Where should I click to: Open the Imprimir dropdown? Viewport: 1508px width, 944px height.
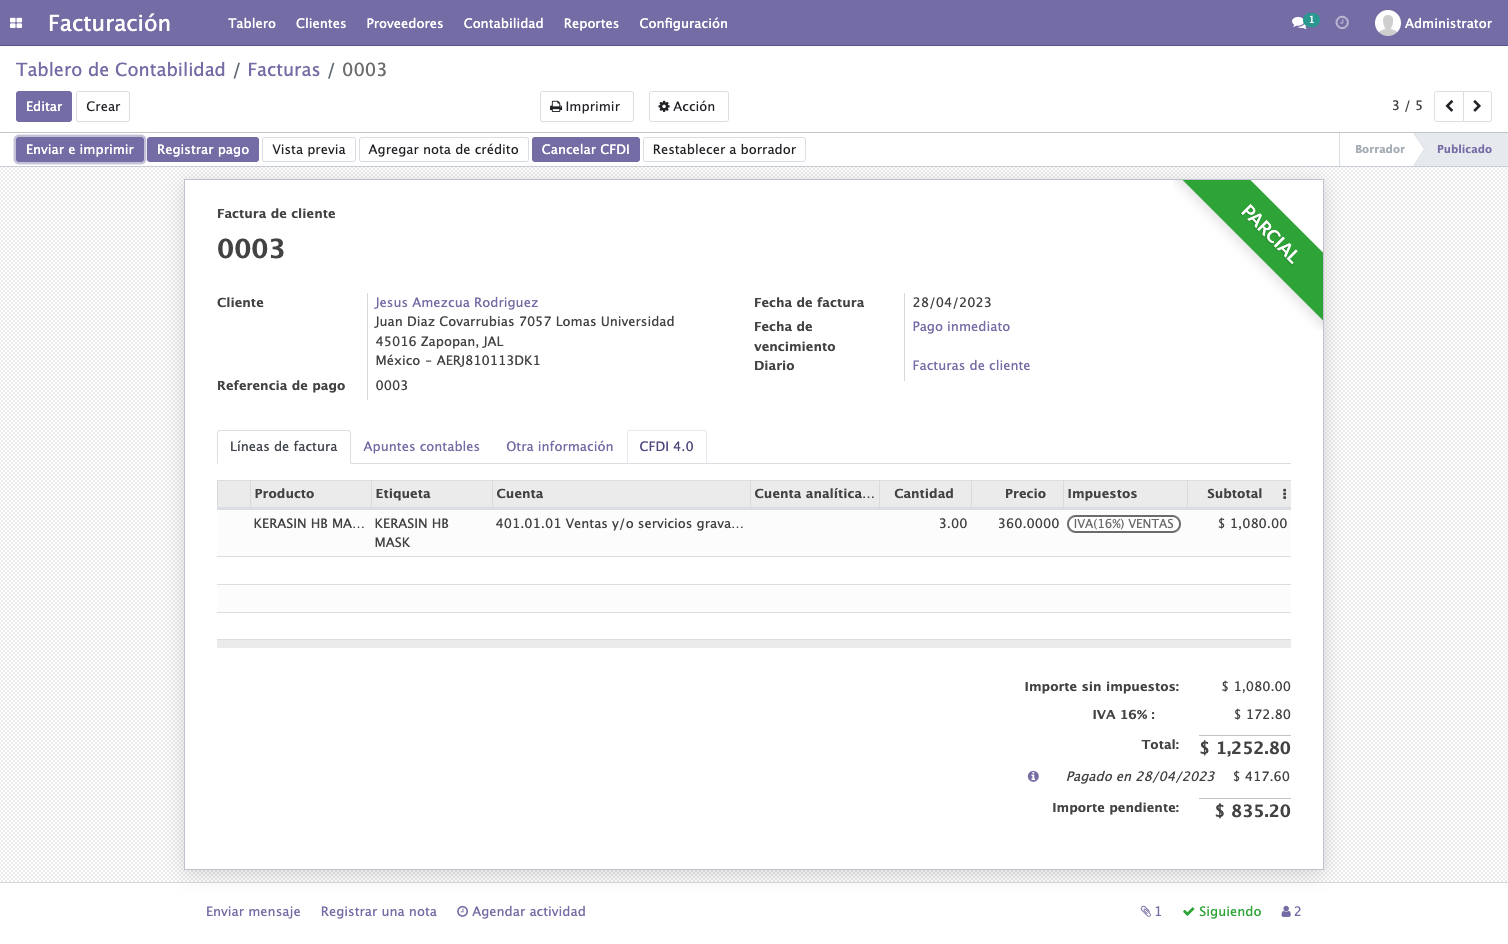coord(586,106)
